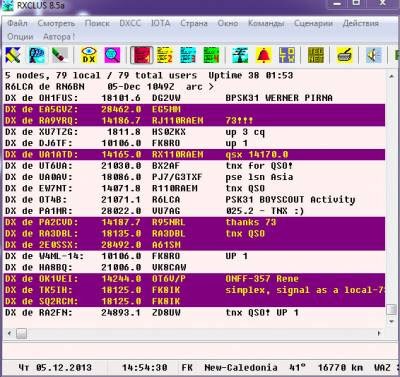Open the Автора! menu

pos(59,37)
